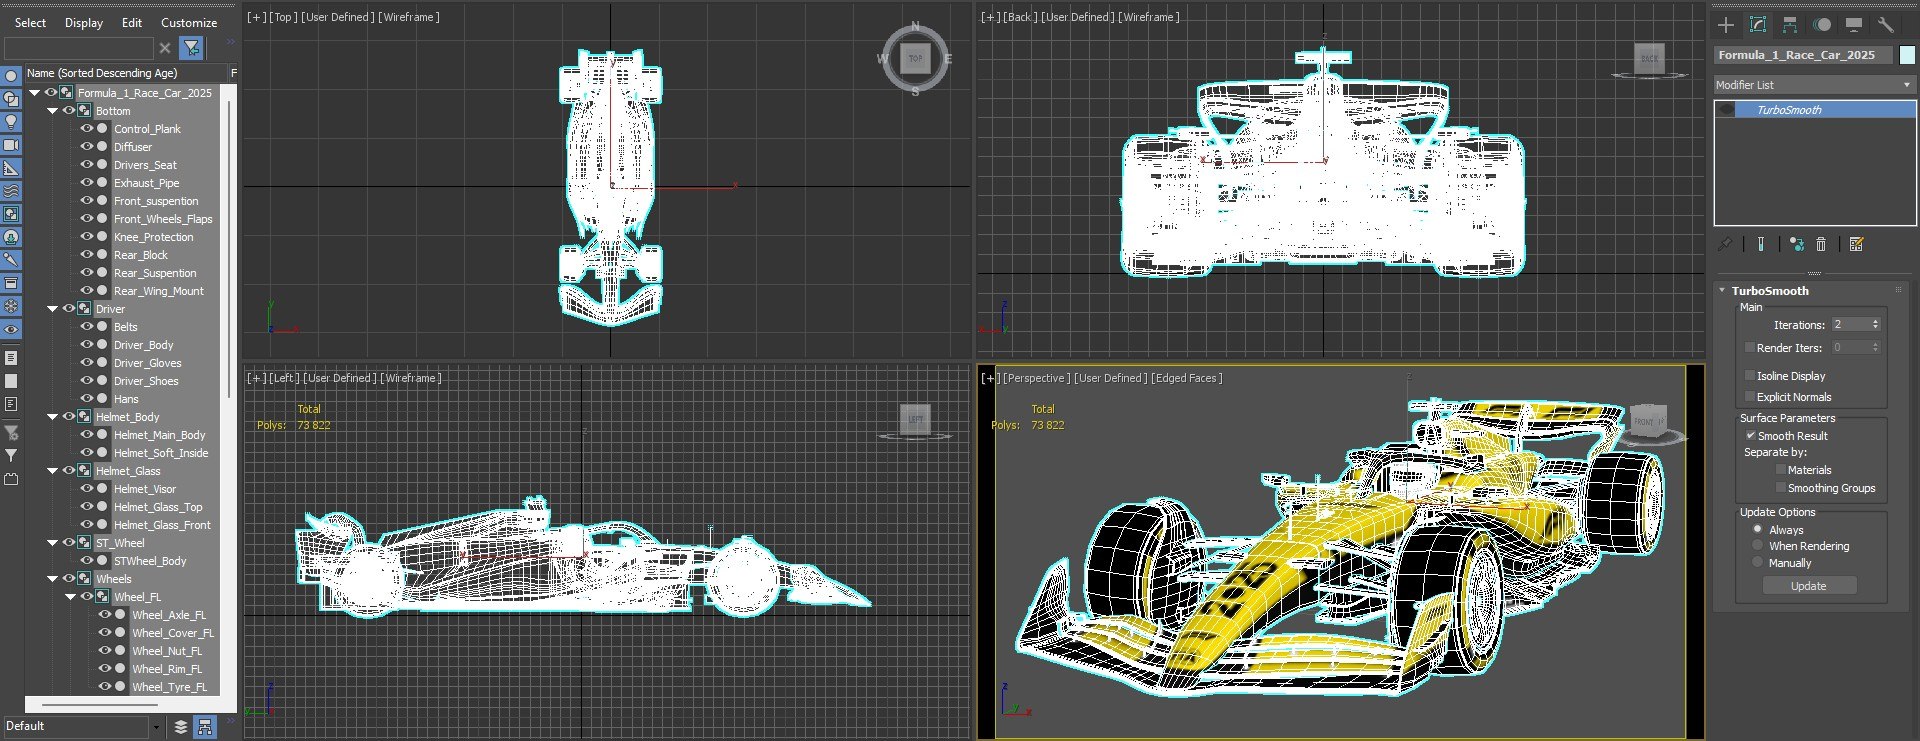The height and width of the screenshot is (741, 1920).
Task: Click the Edged Faces shading label
Action: (x=1186, y=378)
